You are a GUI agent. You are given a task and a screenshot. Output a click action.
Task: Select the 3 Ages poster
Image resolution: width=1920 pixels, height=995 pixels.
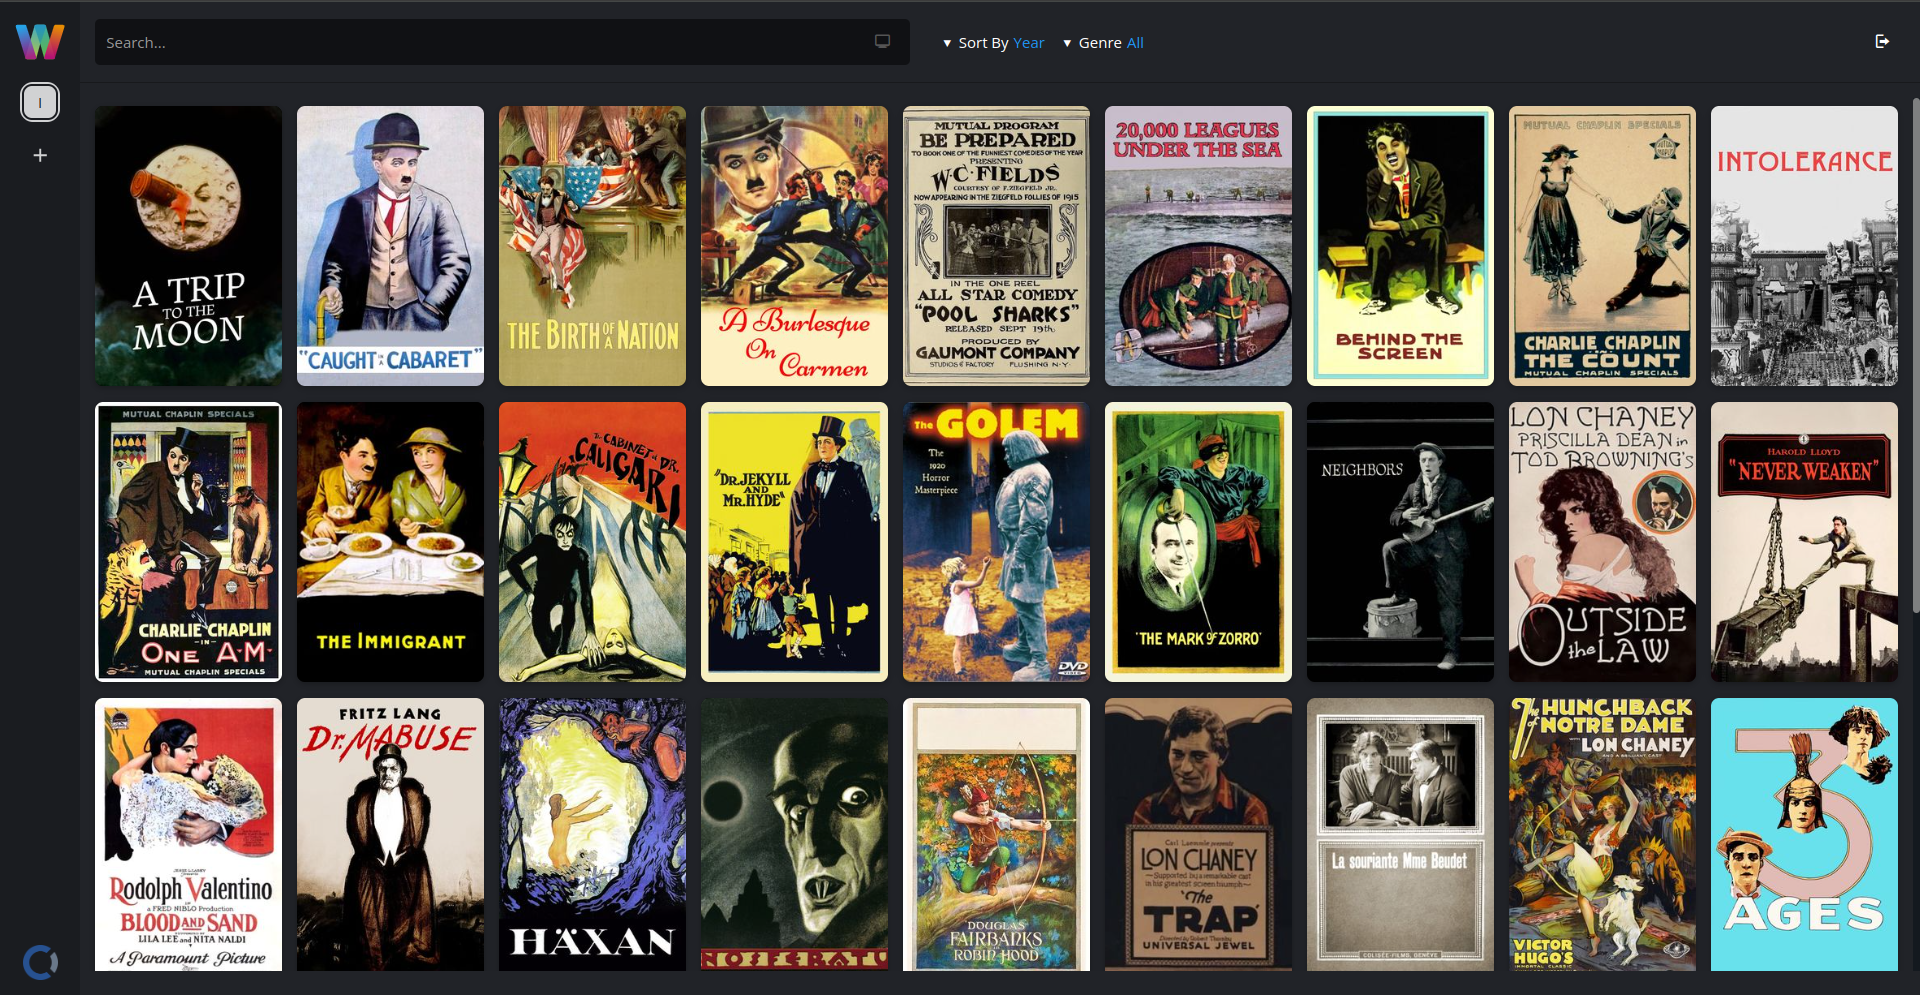pos(1804,834)
